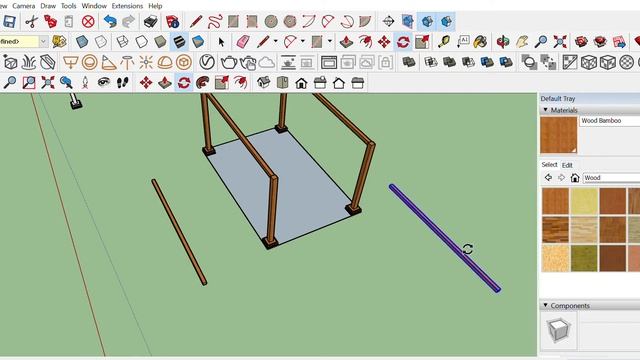The width and height of the screenshot is (640, 360).
Task: Collapse the Materials panel
Action: pyautogui.click(x=546, y=110)
